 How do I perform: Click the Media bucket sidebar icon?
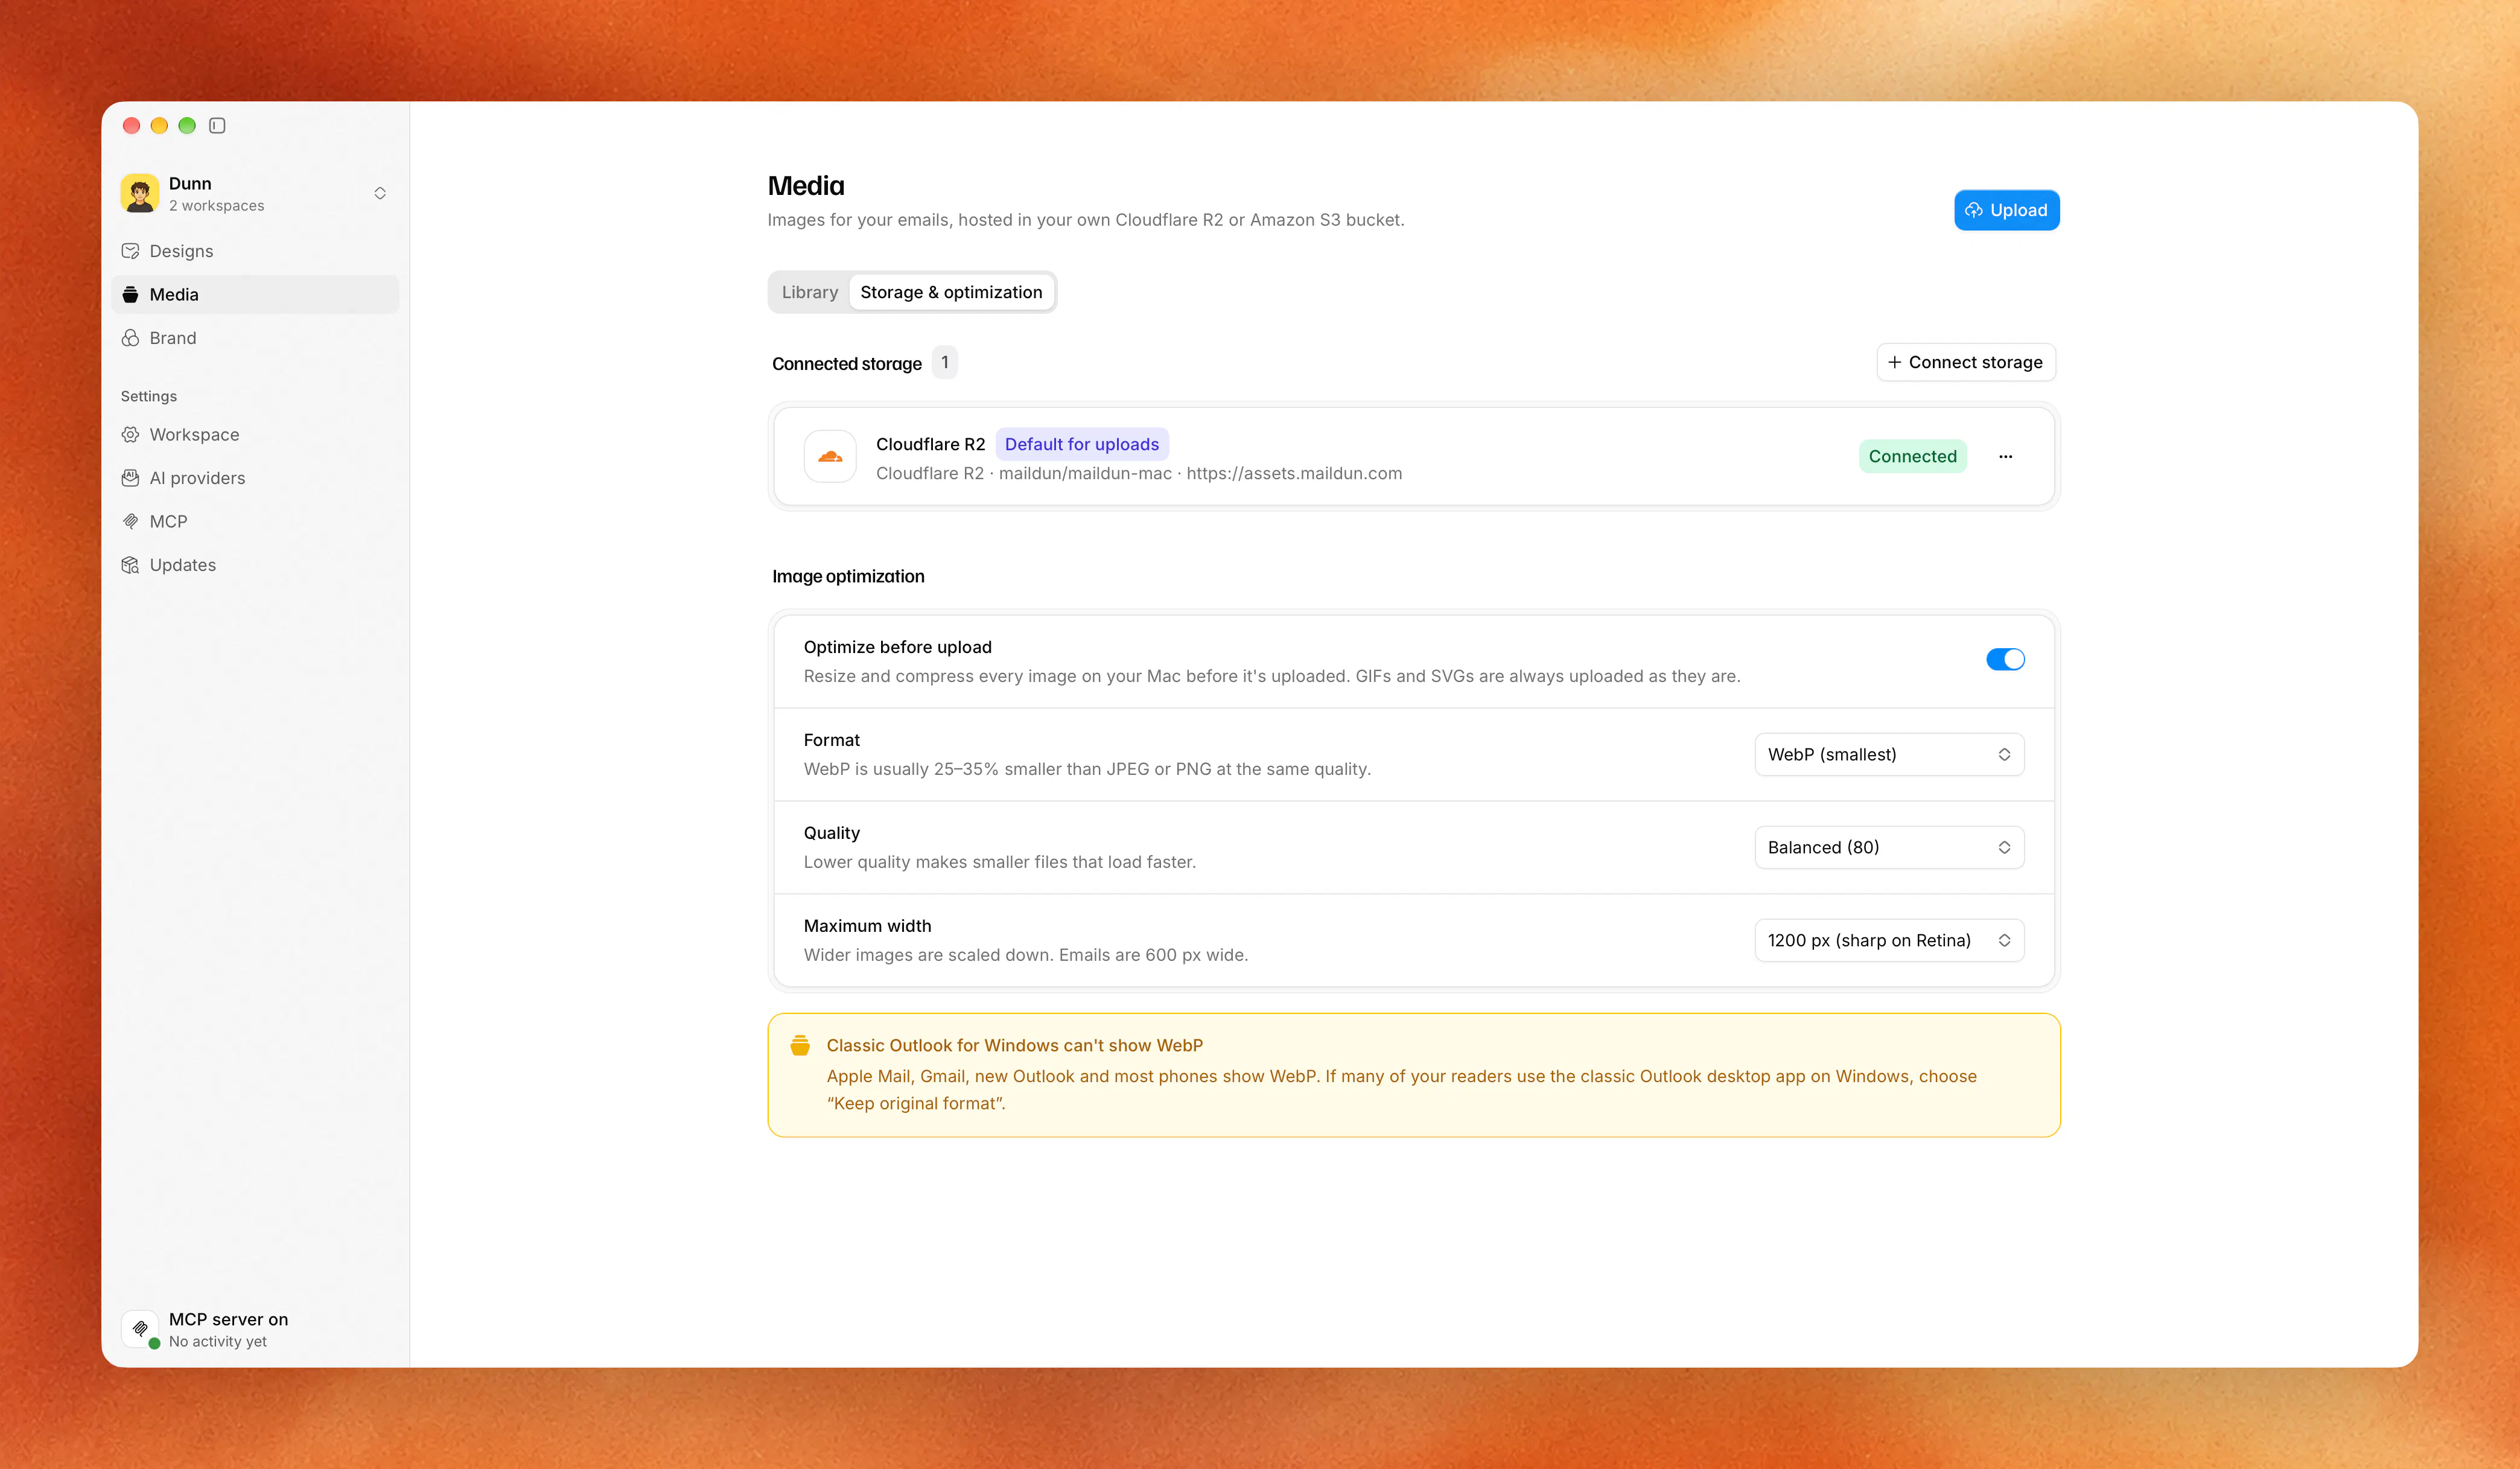[130, 294]
